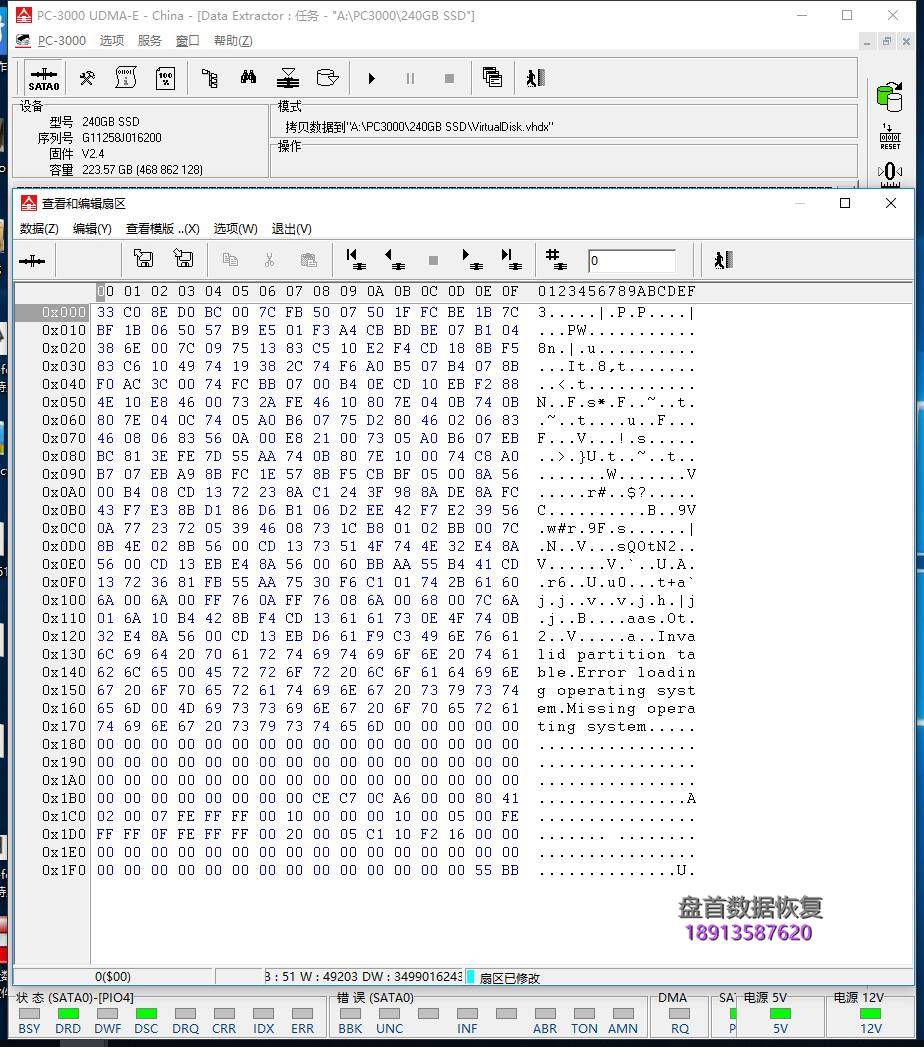Click the exit door icon in sector editor

pyautogui.click(x=723, y=260)
